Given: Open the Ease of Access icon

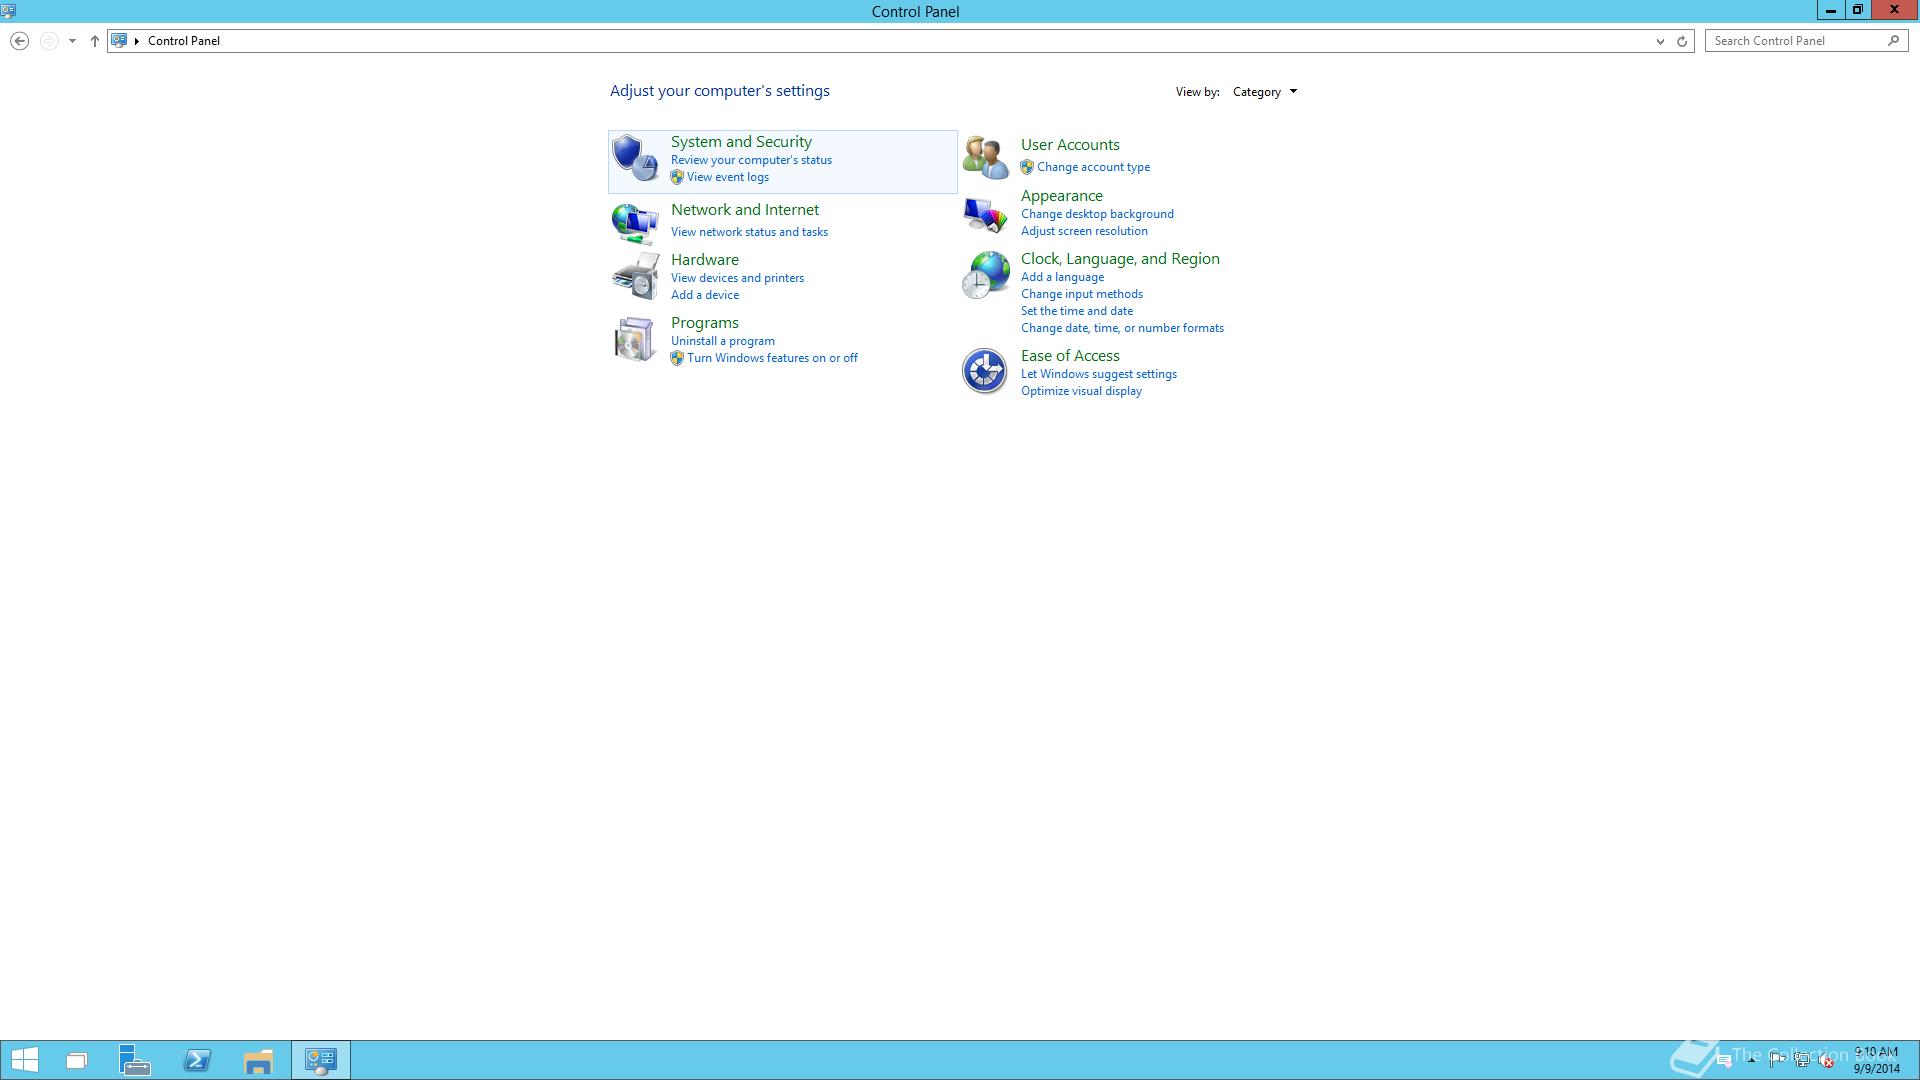Looking at the screenshot, I should [x=985, y=371].
